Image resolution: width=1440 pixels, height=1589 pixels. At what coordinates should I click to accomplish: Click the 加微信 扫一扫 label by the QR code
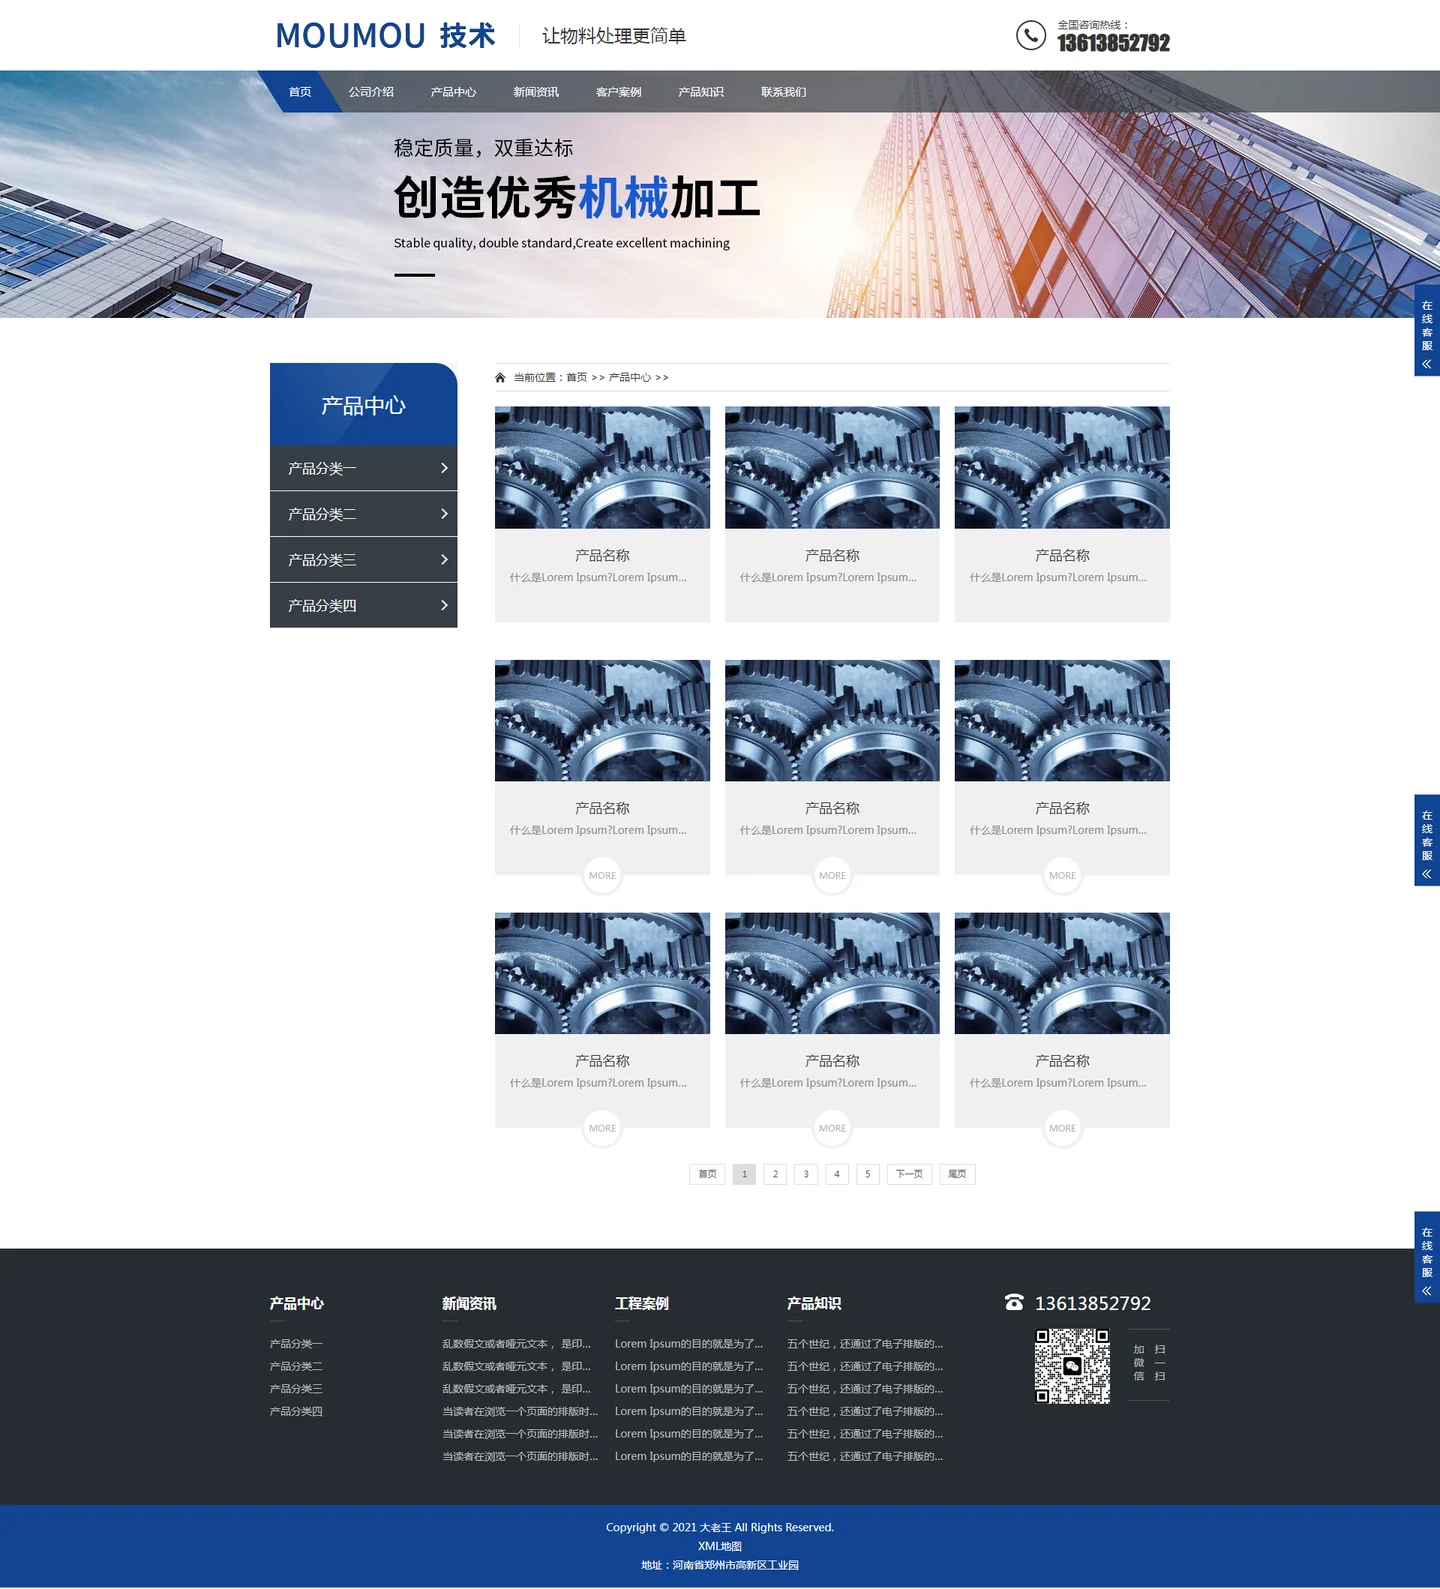(1149, 1363)
